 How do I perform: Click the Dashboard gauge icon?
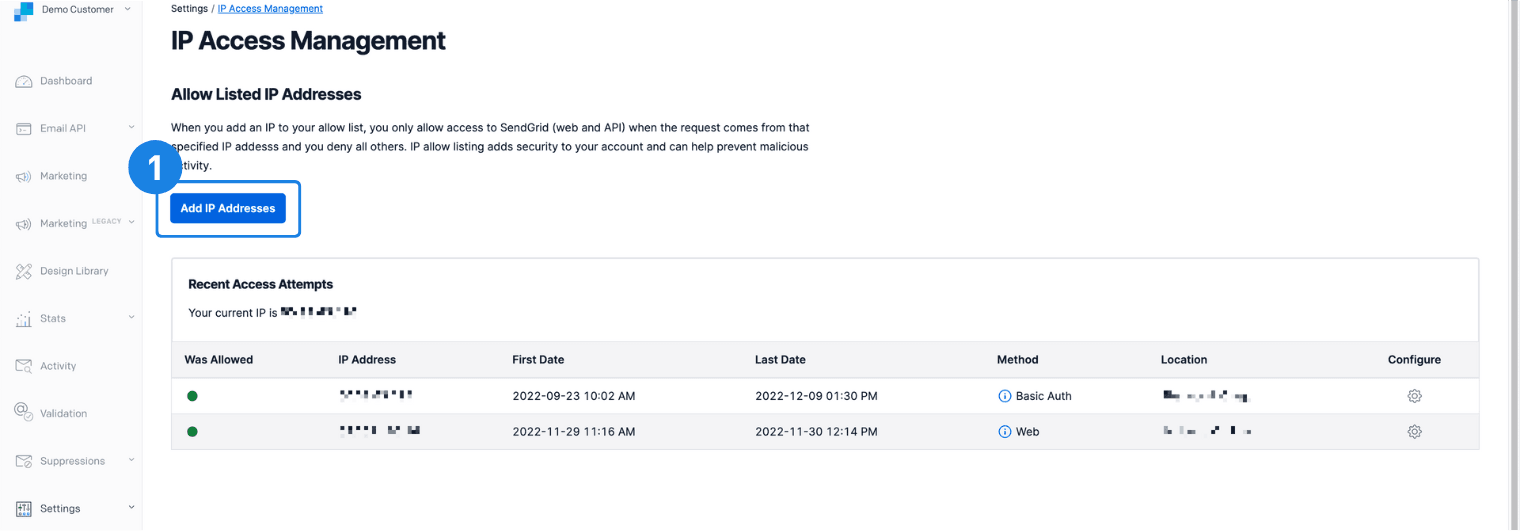pyautogui.click(x=24, y=81)
